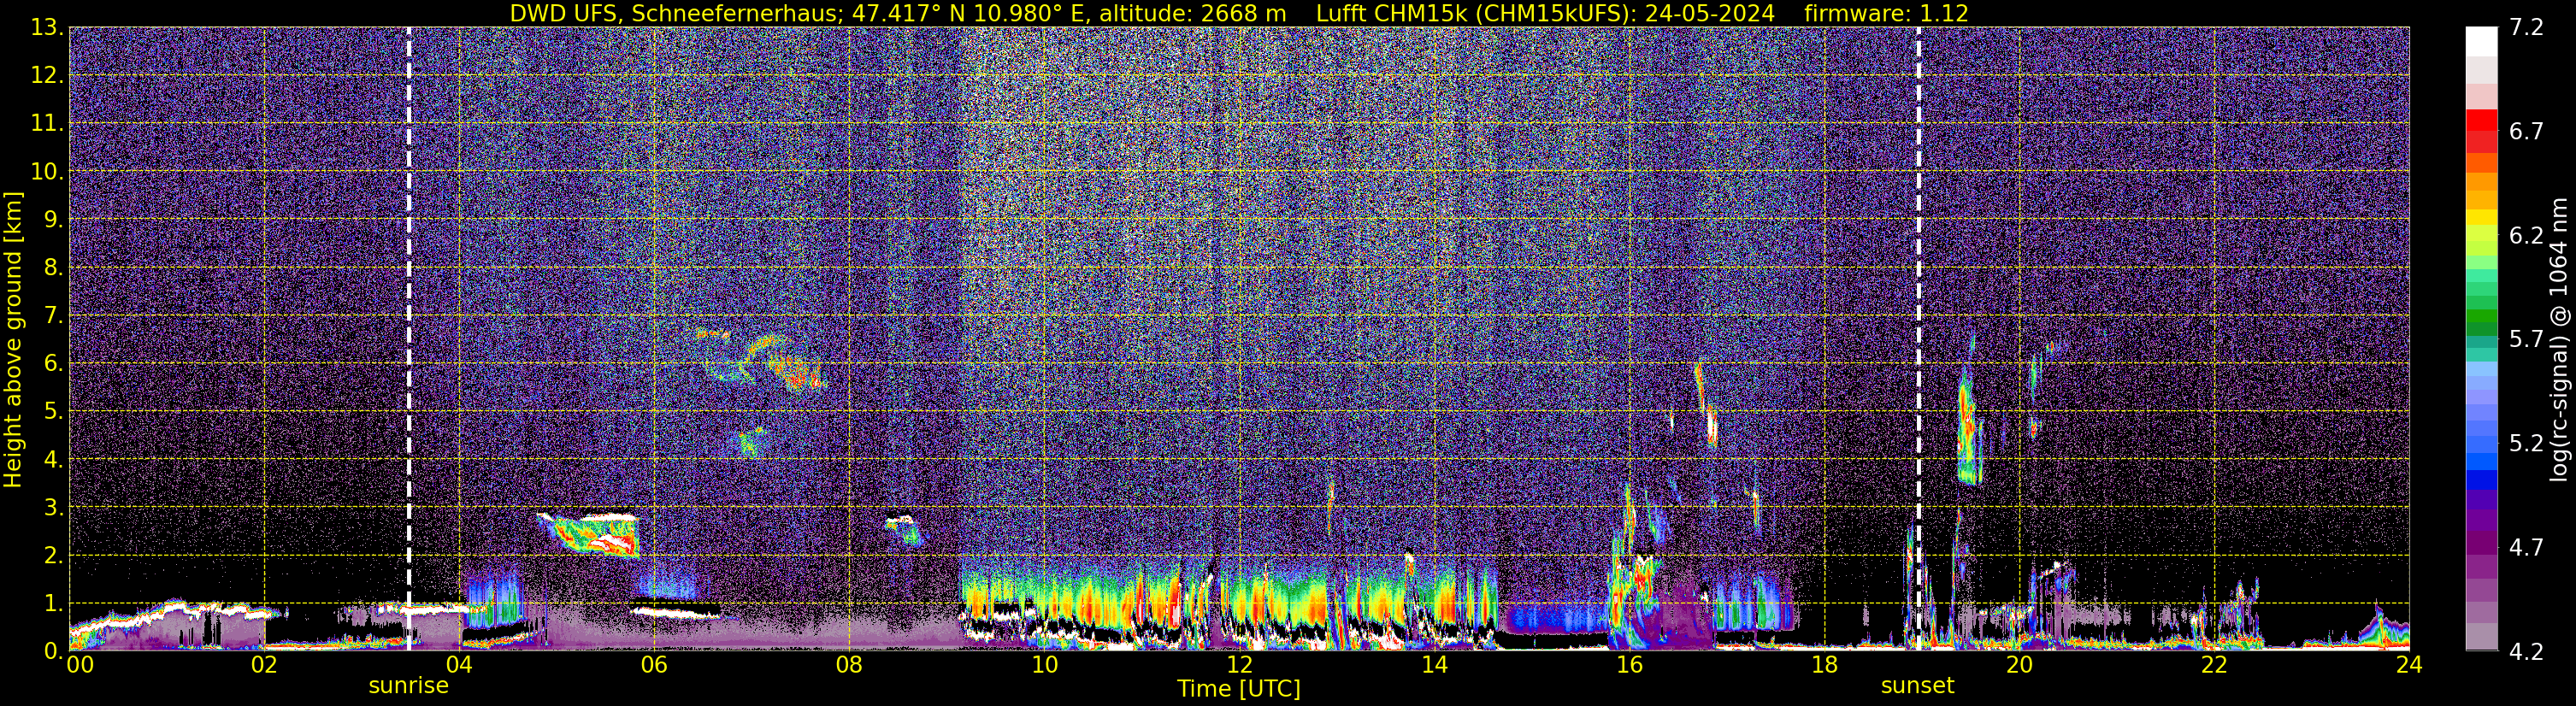Click the '20' tick label on the time axis

coord(2018,665)
